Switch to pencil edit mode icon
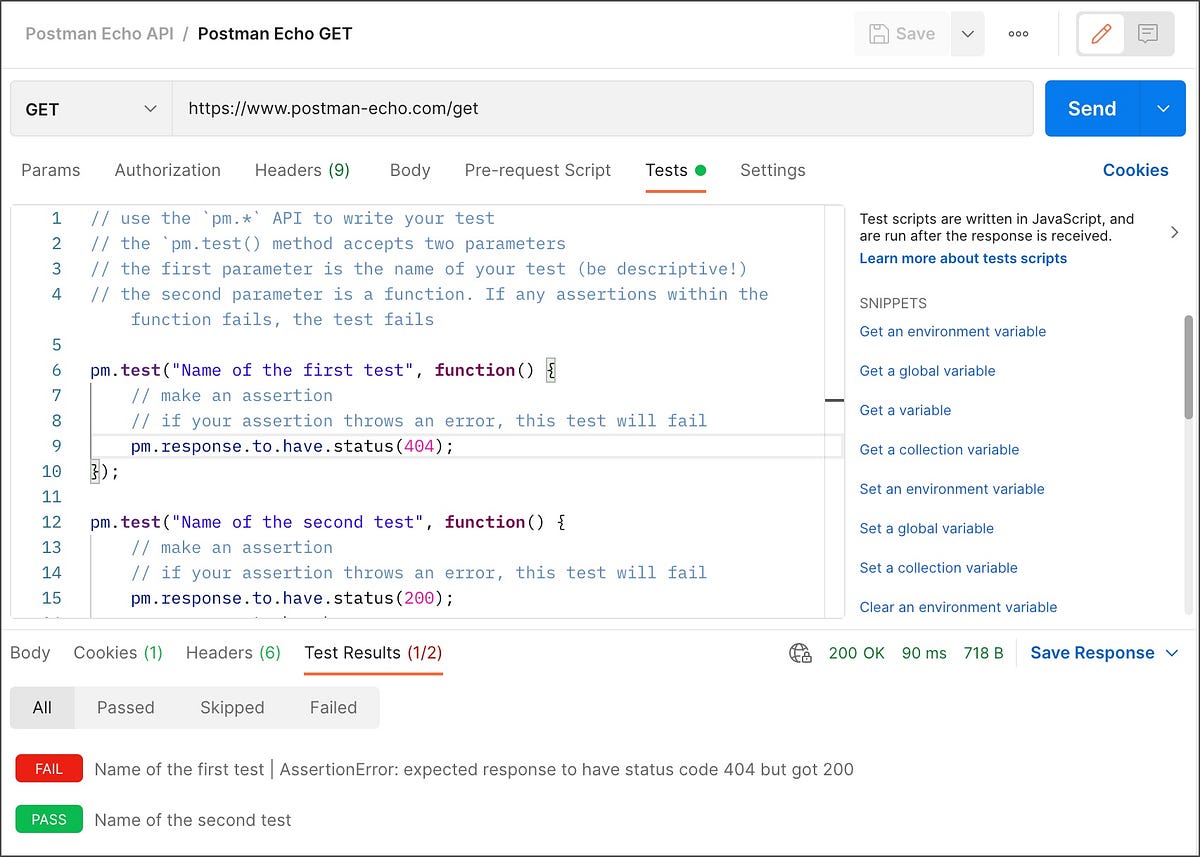 tap(1101, 34)
